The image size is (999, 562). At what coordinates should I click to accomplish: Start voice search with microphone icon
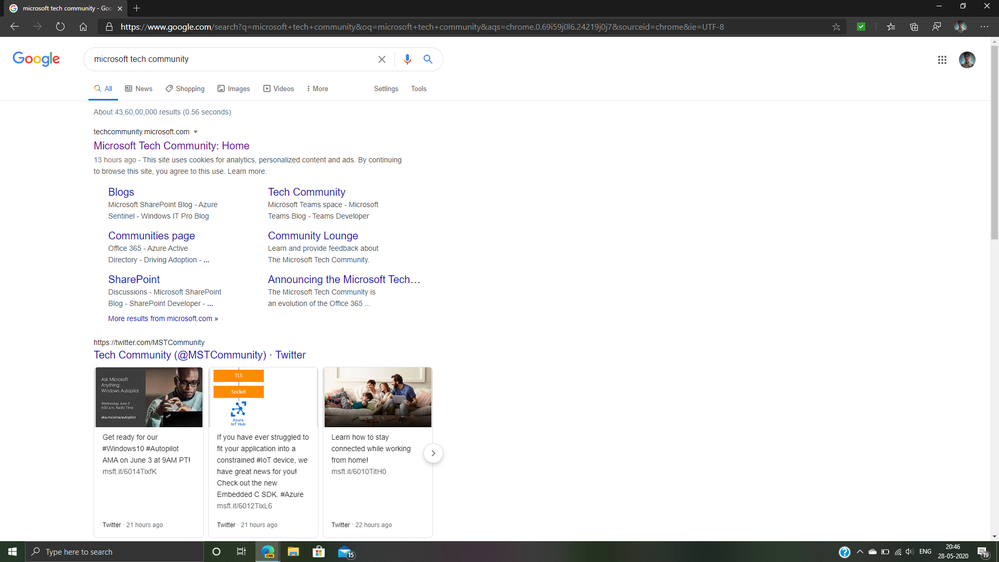click(407, 59)
